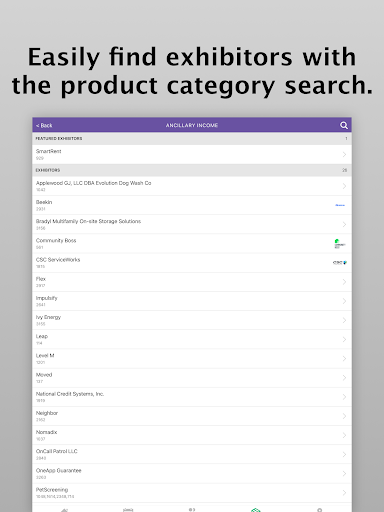This screenshot has width=384, height=512.
Task: Click the CSC ServiceWorks logo
Action: click(340, 263)
